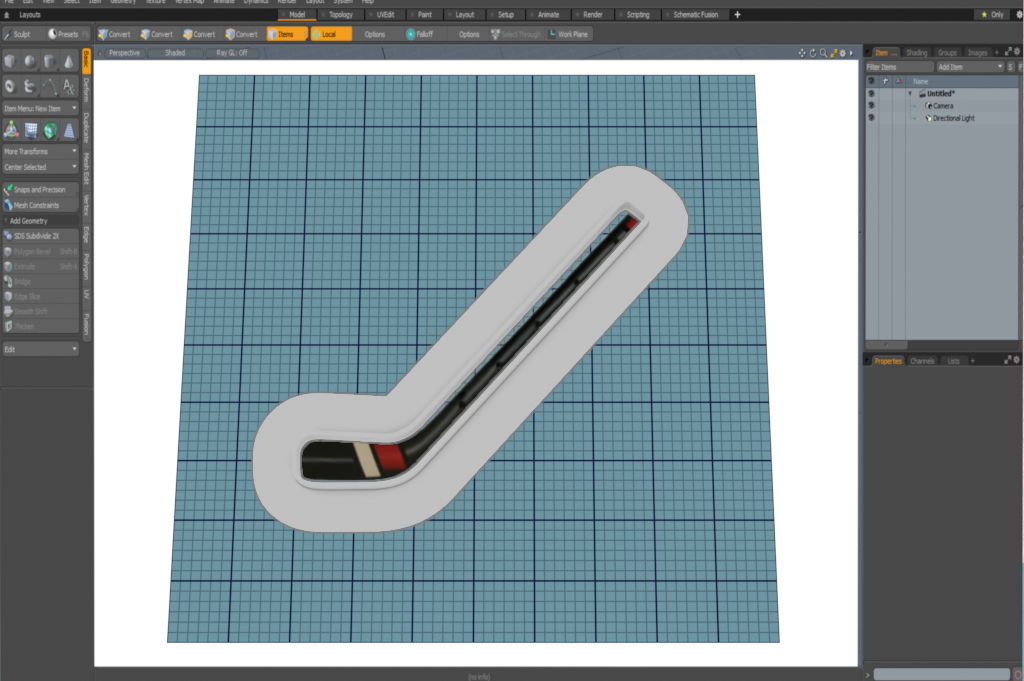Select the sphere primitive tool icon
1024x681 pixels.
(30, 62)
